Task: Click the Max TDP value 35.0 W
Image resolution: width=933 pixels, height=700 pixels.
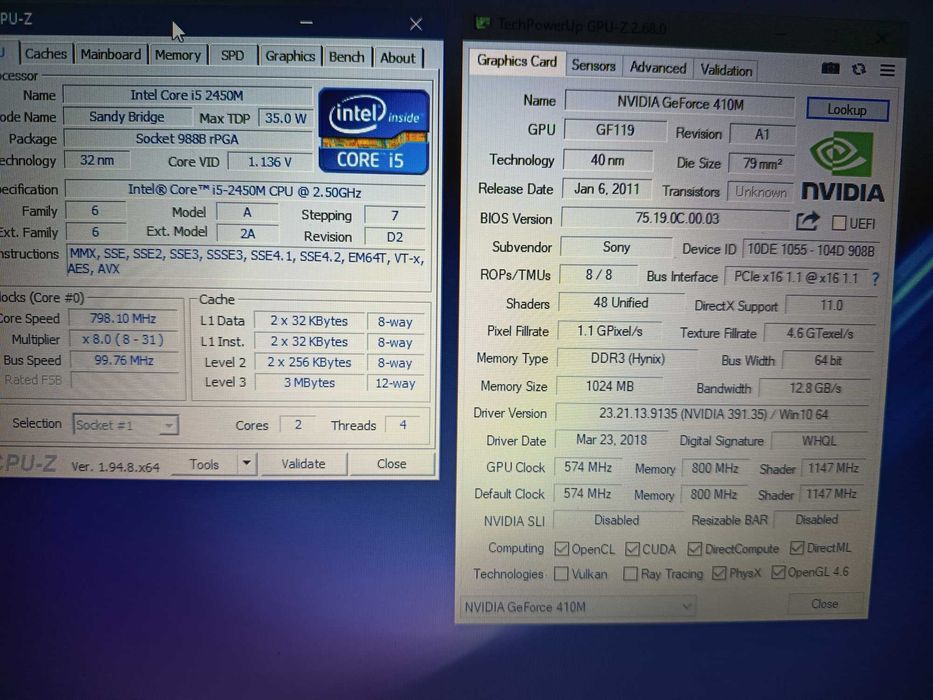Action: (x=286, y=118)
